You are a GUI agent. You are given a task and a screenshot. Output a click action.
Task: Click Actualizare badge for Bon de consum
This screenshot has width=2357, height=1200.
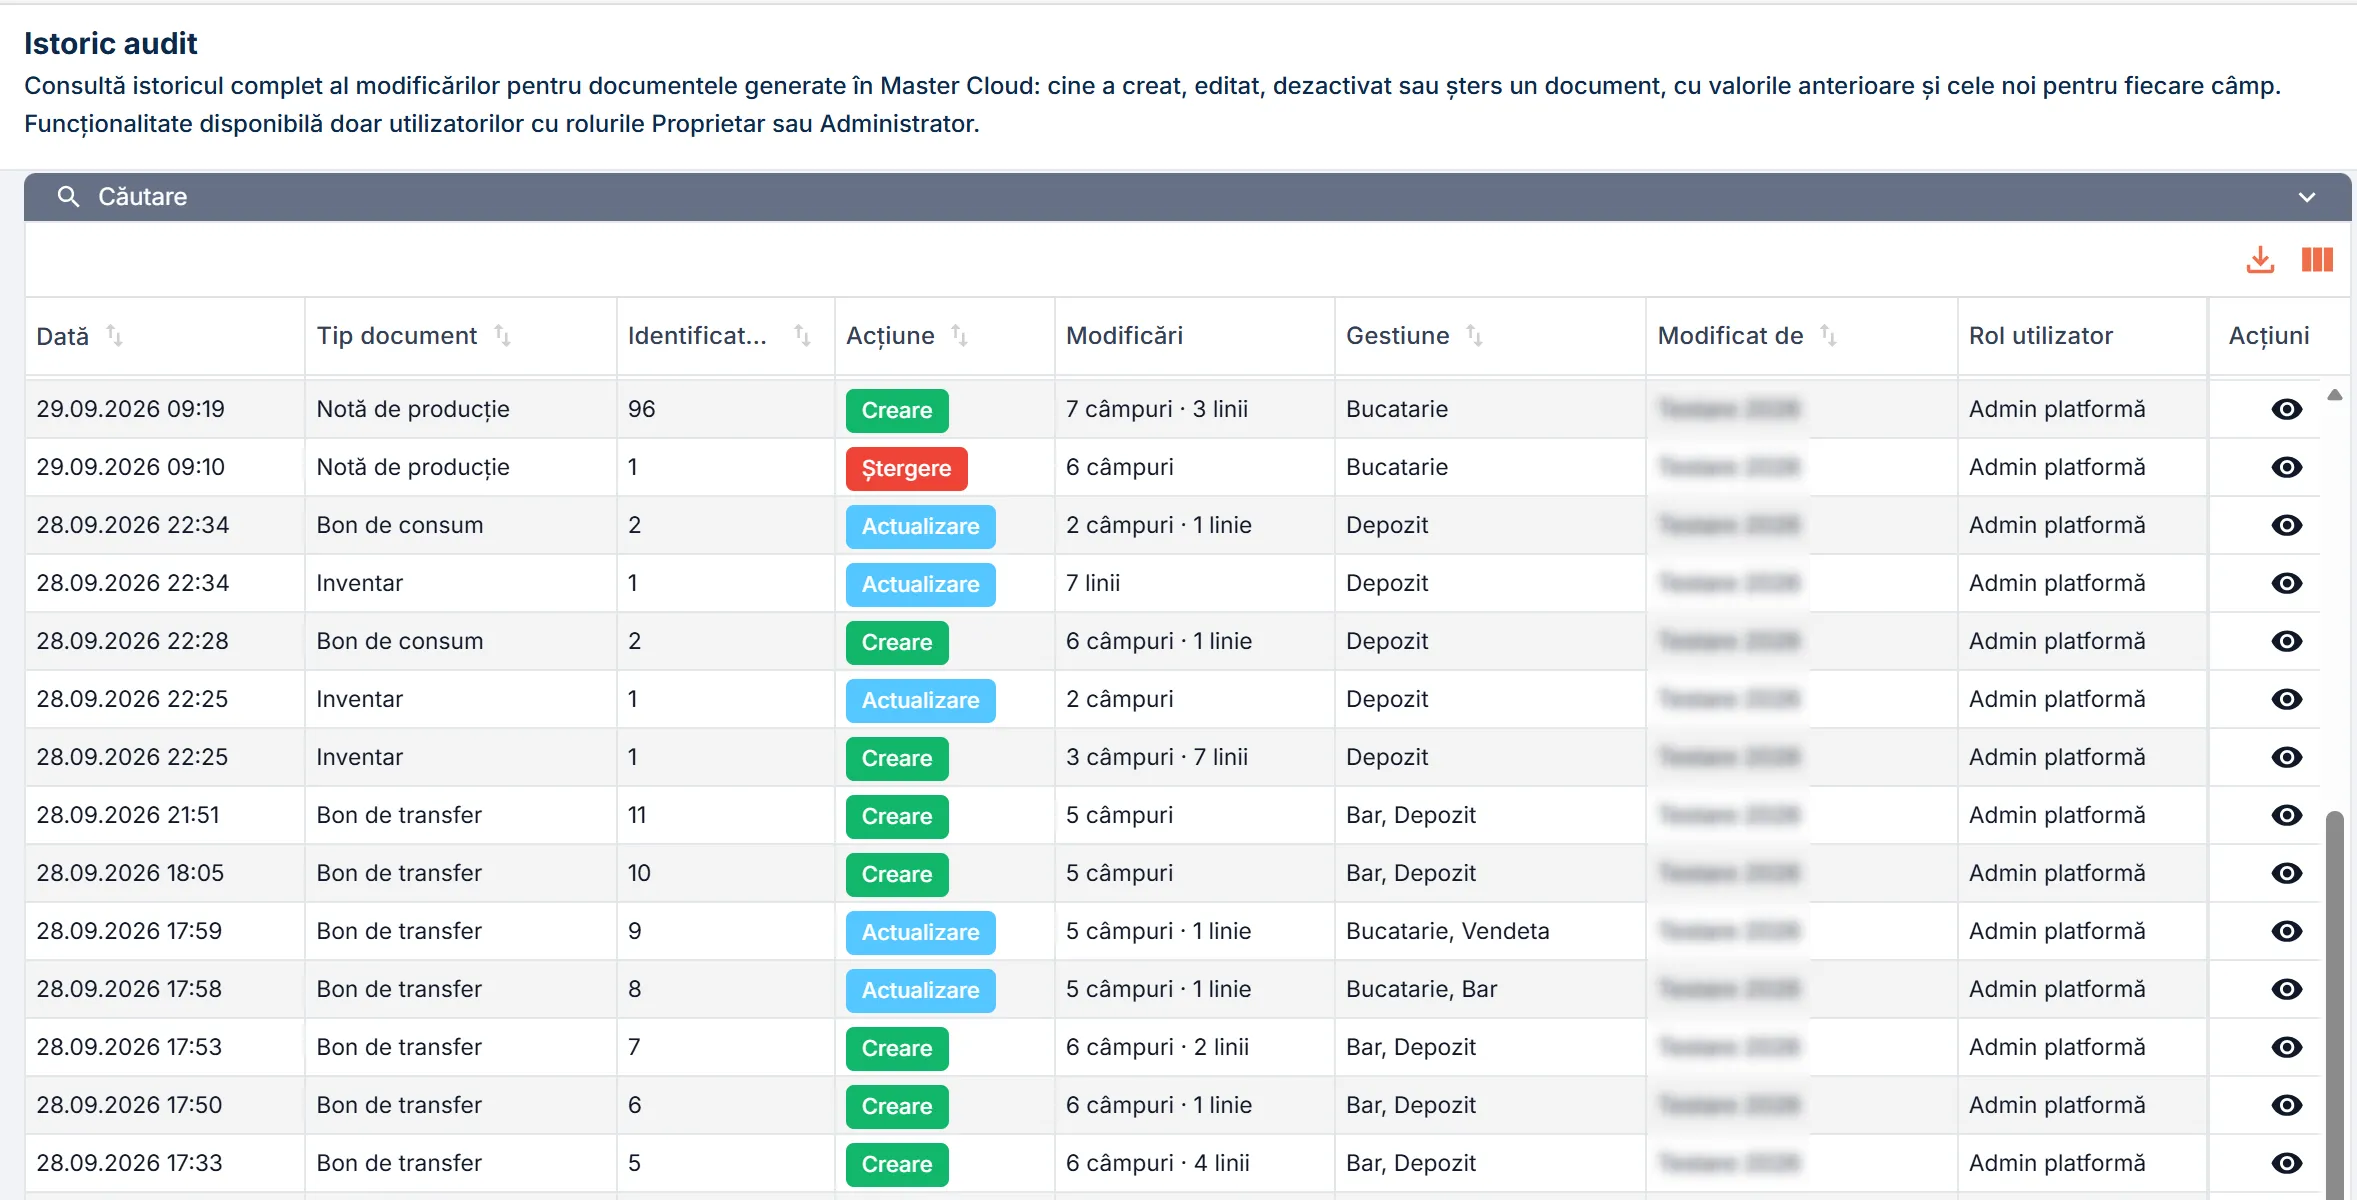920,526
